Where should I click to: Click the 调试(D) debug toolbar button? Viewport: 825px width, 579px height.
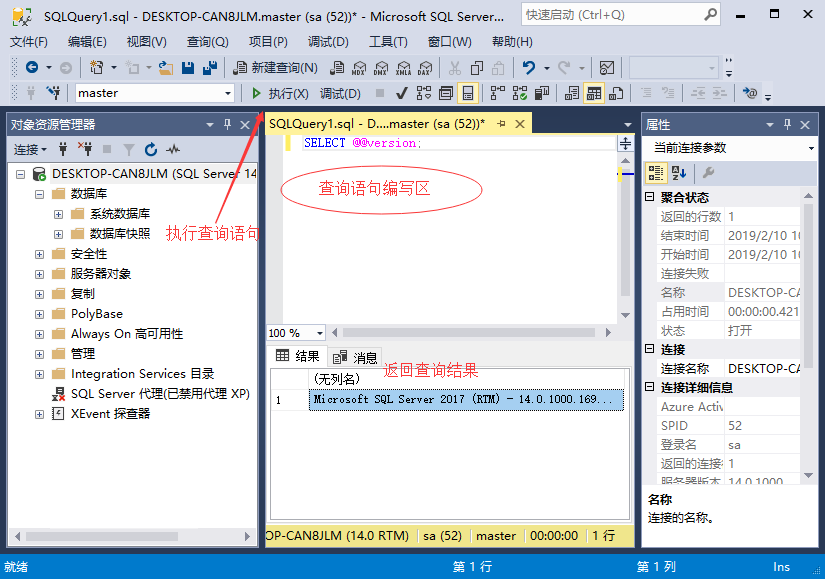tap(340, 93)
